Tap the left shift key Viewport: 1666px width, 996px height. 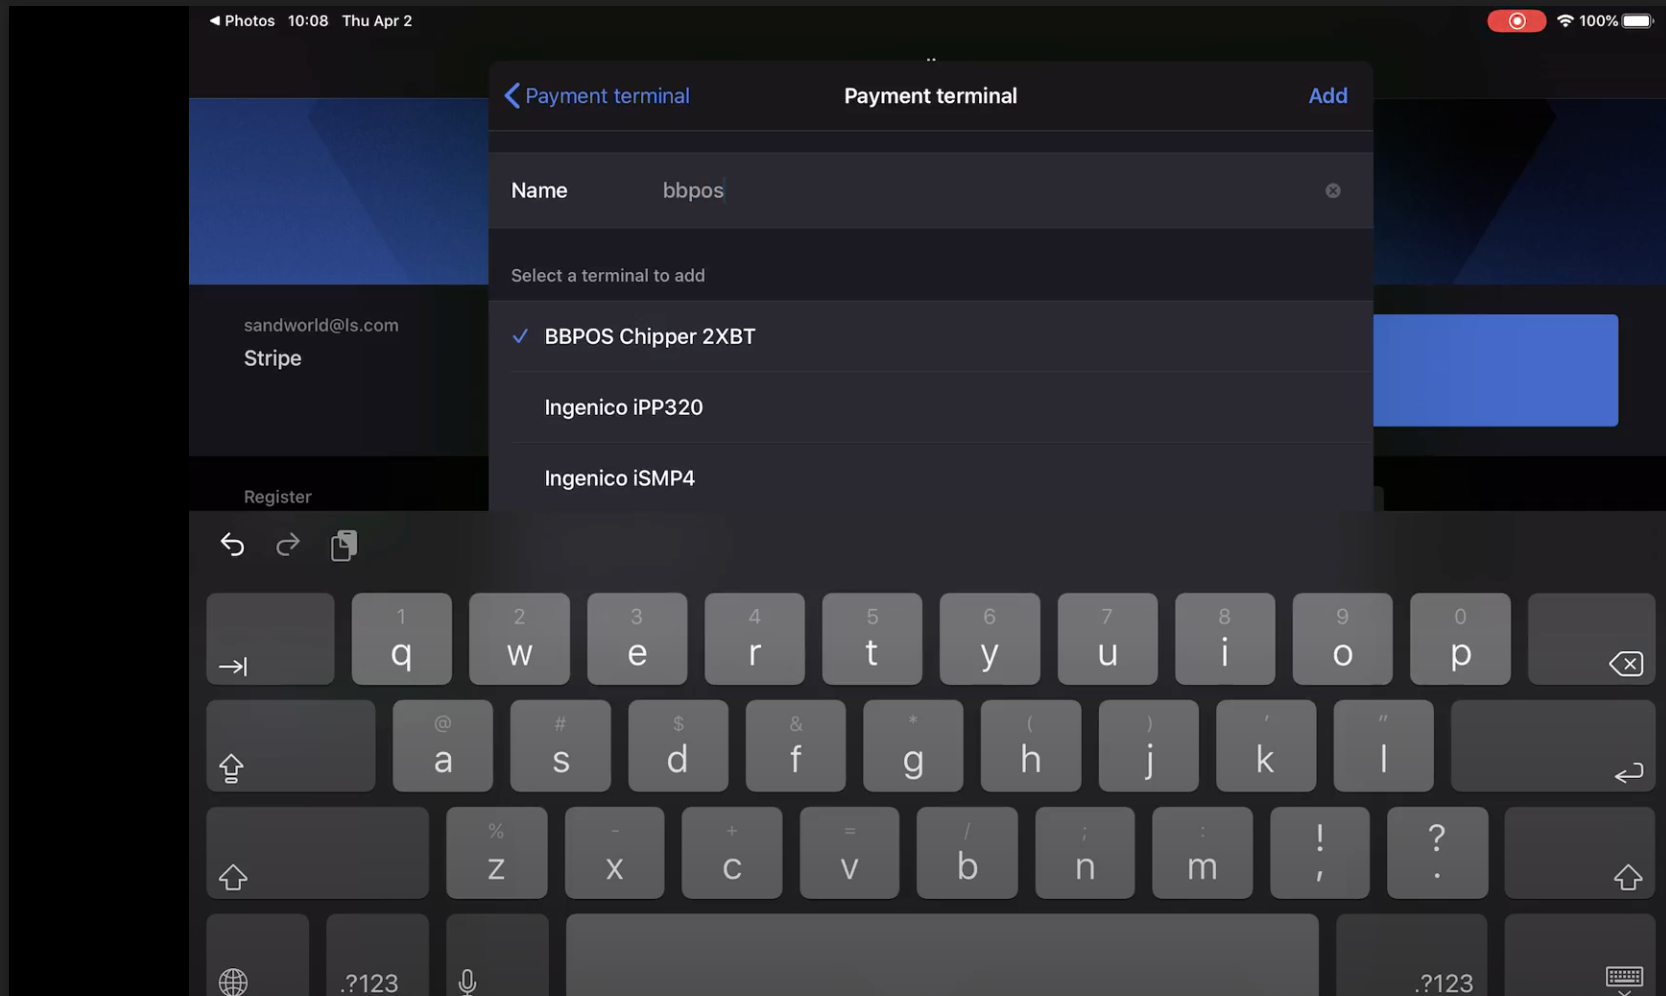point(318,853)
